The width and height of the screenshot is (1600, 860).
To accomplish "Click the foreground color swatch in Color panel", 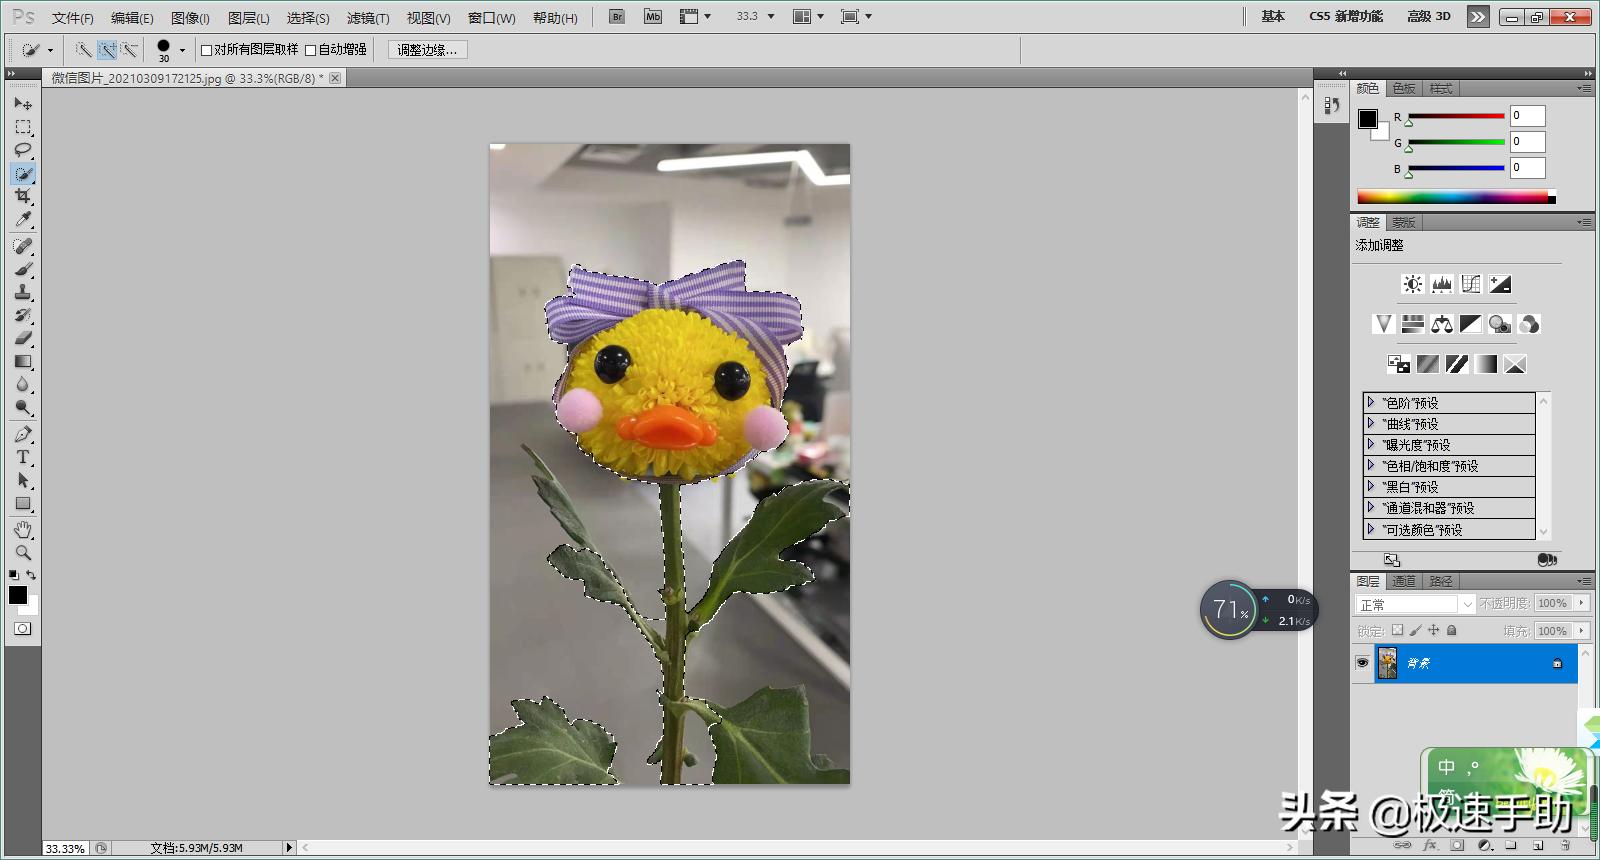I will [1367, 119].
